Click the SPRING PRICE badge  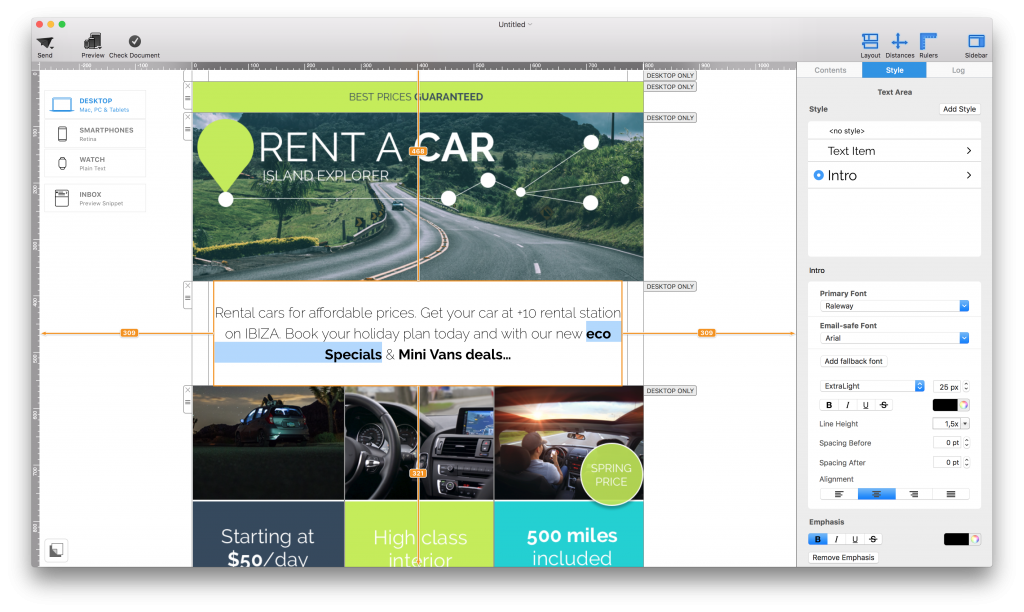pyautogui.click(x=611, y=475)
